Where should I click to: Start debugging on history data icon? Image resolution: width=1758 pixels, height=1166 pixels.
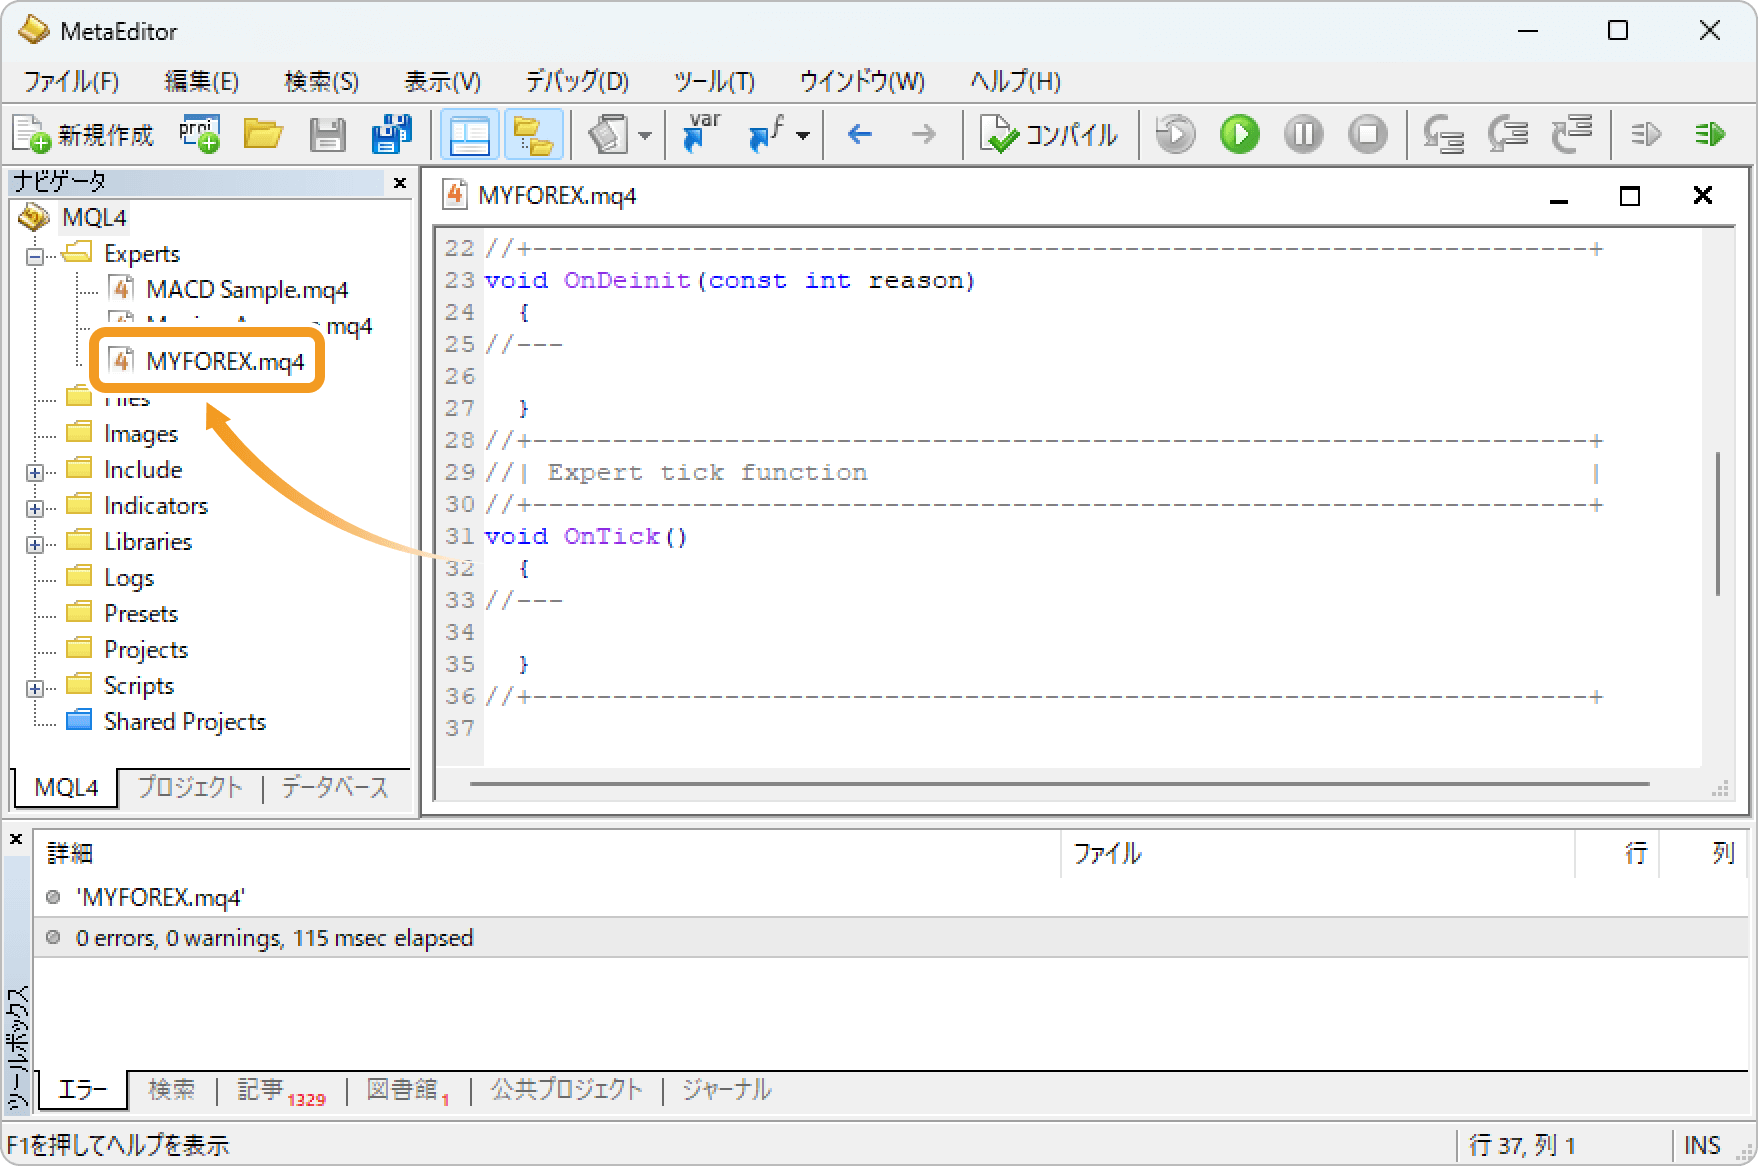point(1175,134)
